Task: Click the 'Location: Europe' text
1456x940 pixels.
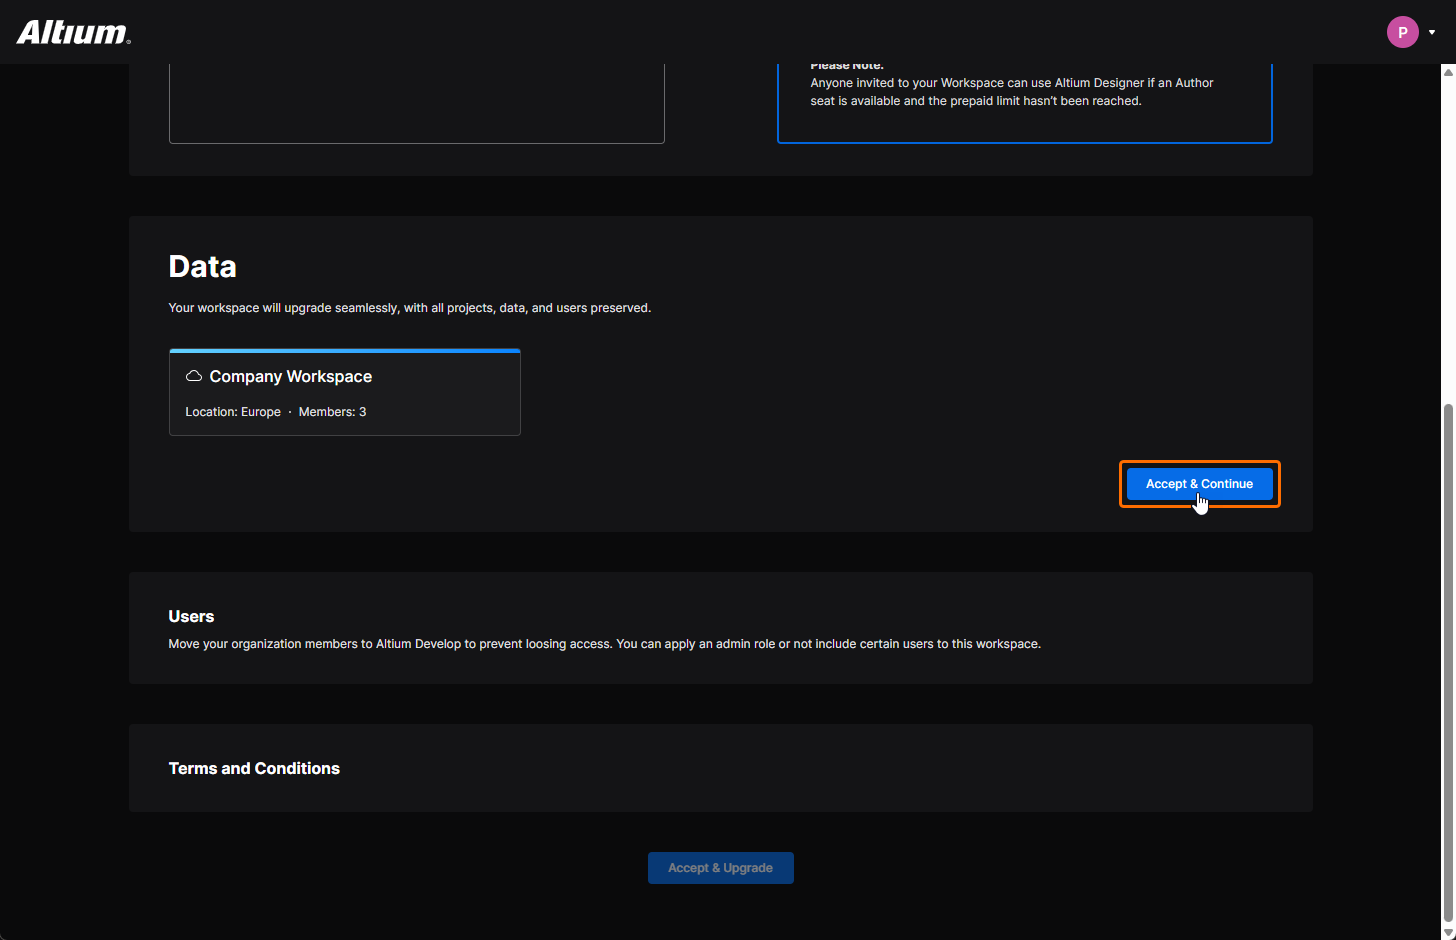Action: 233,412
